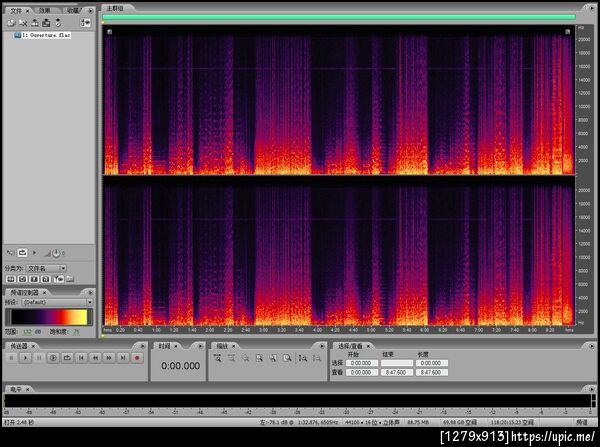The width and height of the screenshot is (600, 447).
Task: Click the red Record button
Action: coord(137,358)
